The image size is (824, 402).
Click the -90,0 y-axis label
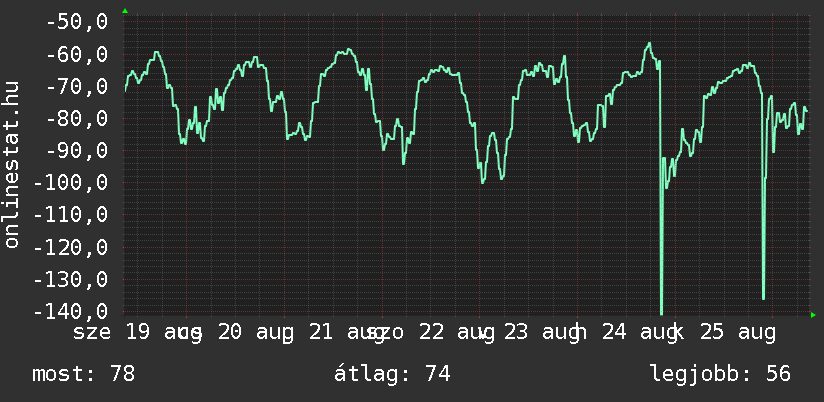77,150
